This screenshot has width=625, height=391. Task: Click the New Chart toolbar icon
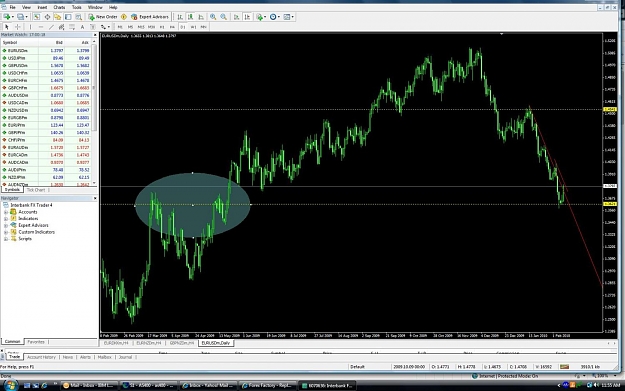(7, 17)
